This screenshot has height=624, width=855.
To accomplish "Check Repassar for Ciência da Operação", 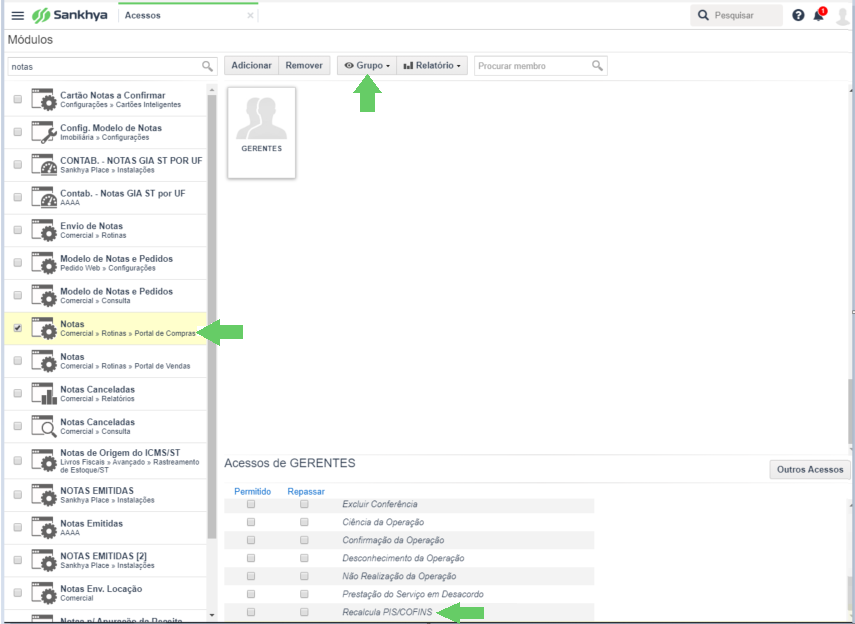I will tap(304, 522).
